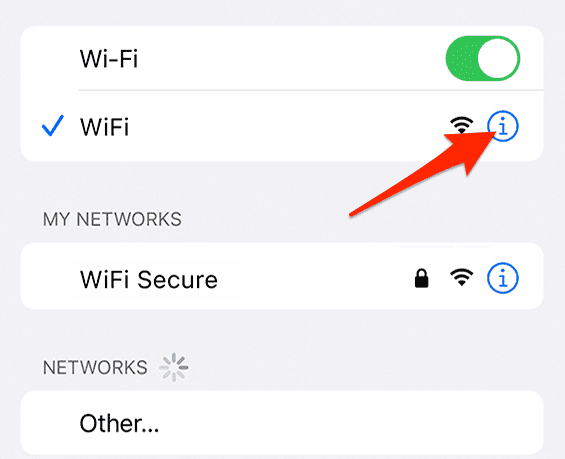
Task: Open info for connected WiFi network
Action: (503, 126)
